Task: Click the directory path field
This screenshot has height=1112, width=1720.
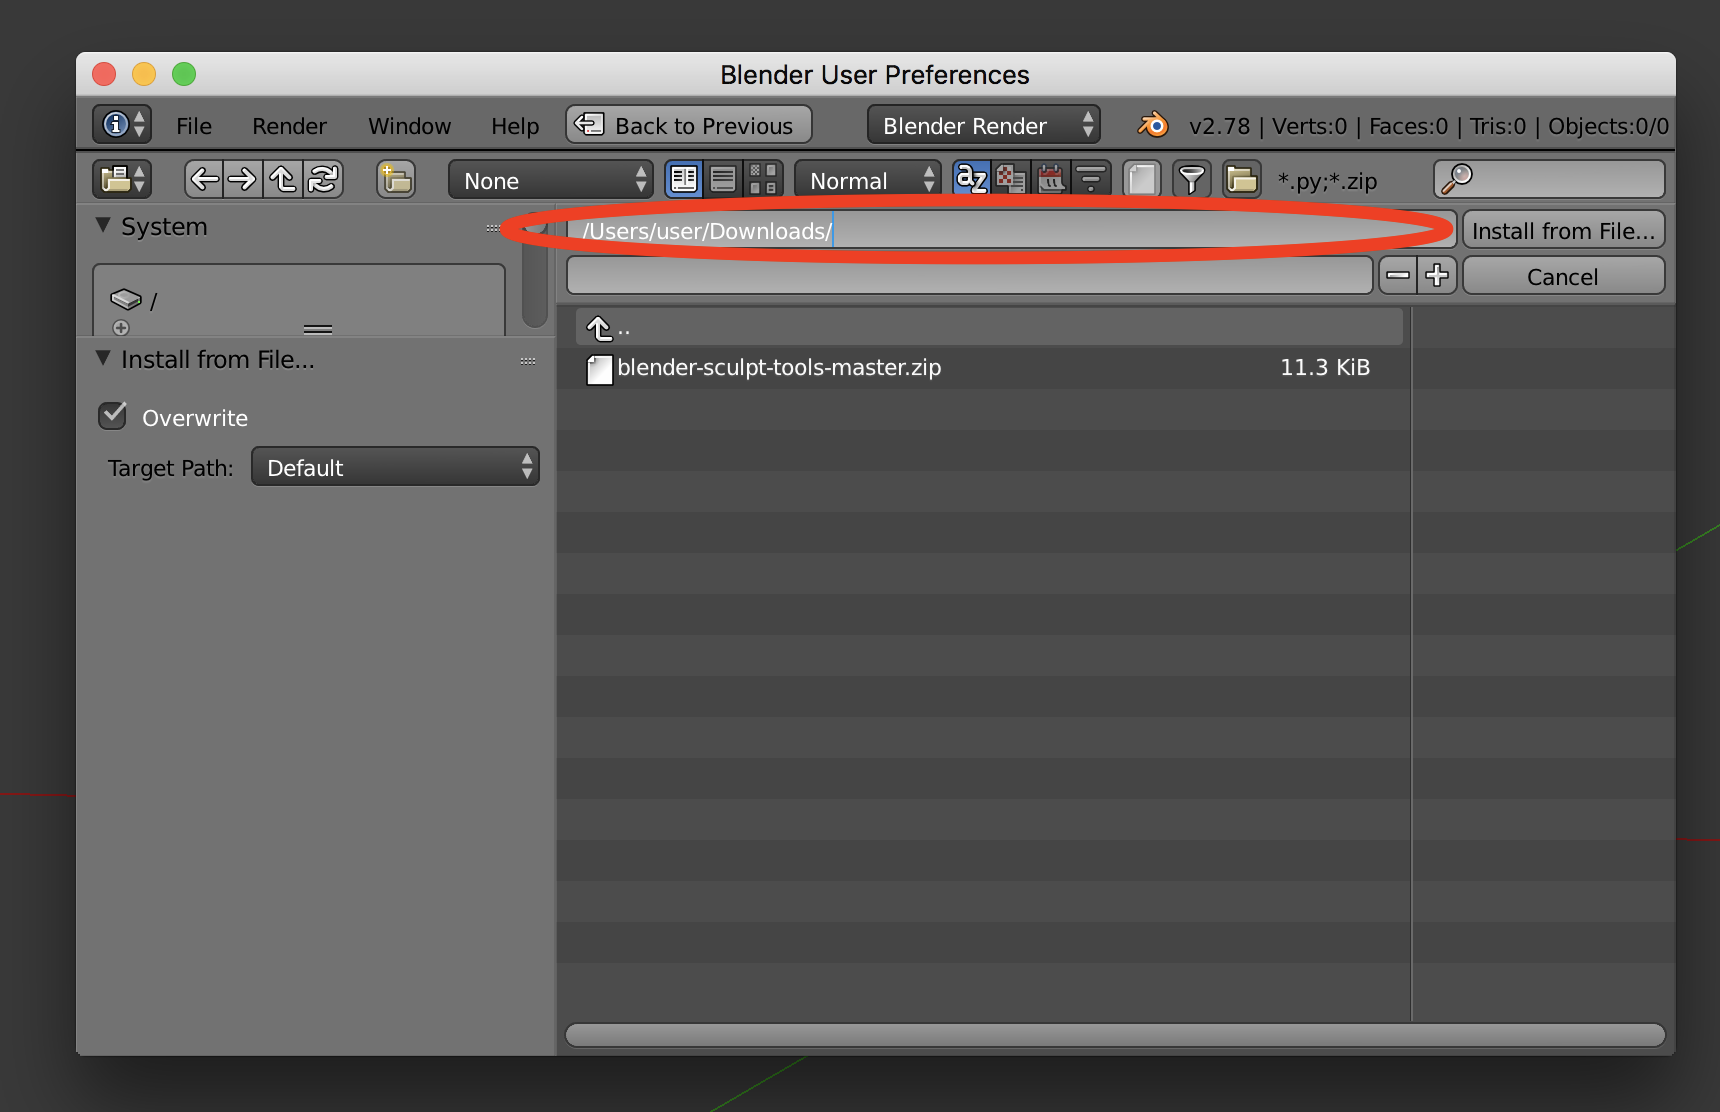Action: [x=1011, y=230]
